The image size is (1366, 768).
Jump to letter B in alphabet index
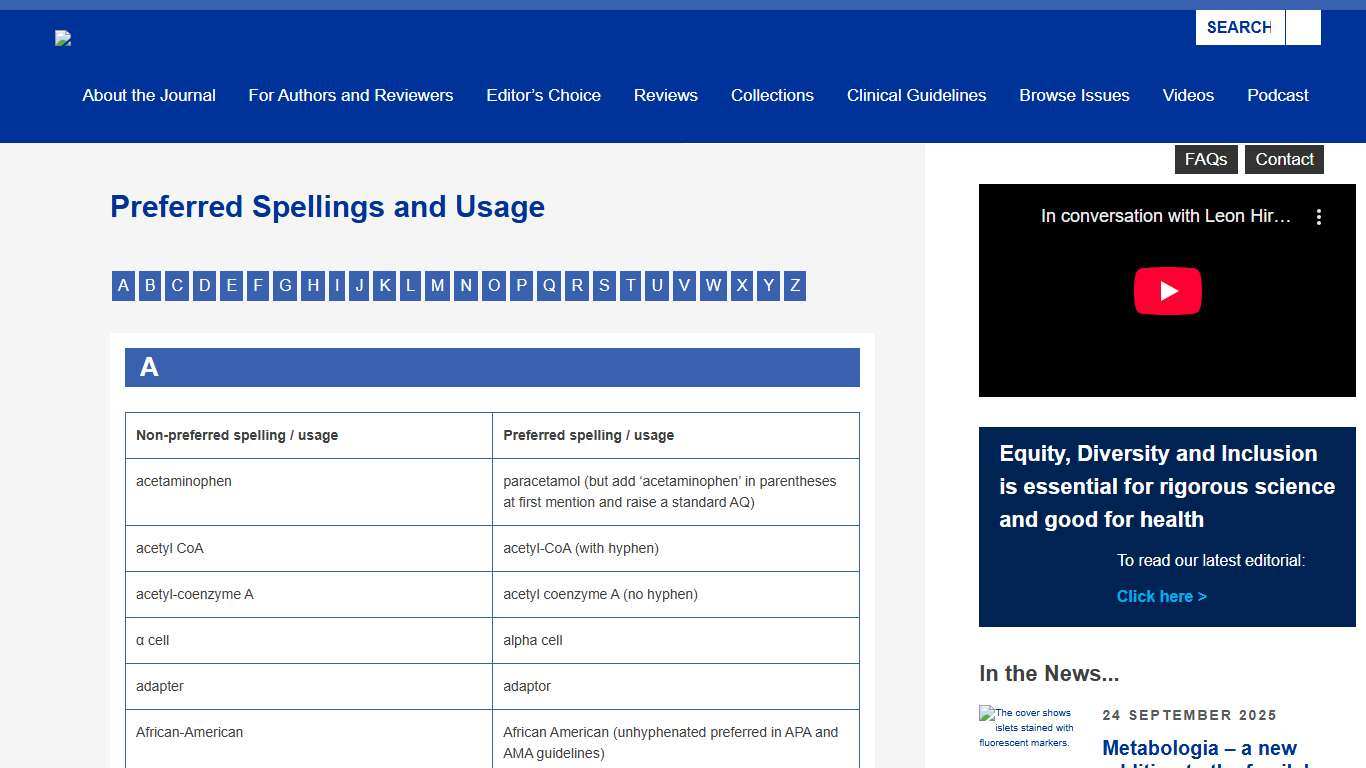150,286
